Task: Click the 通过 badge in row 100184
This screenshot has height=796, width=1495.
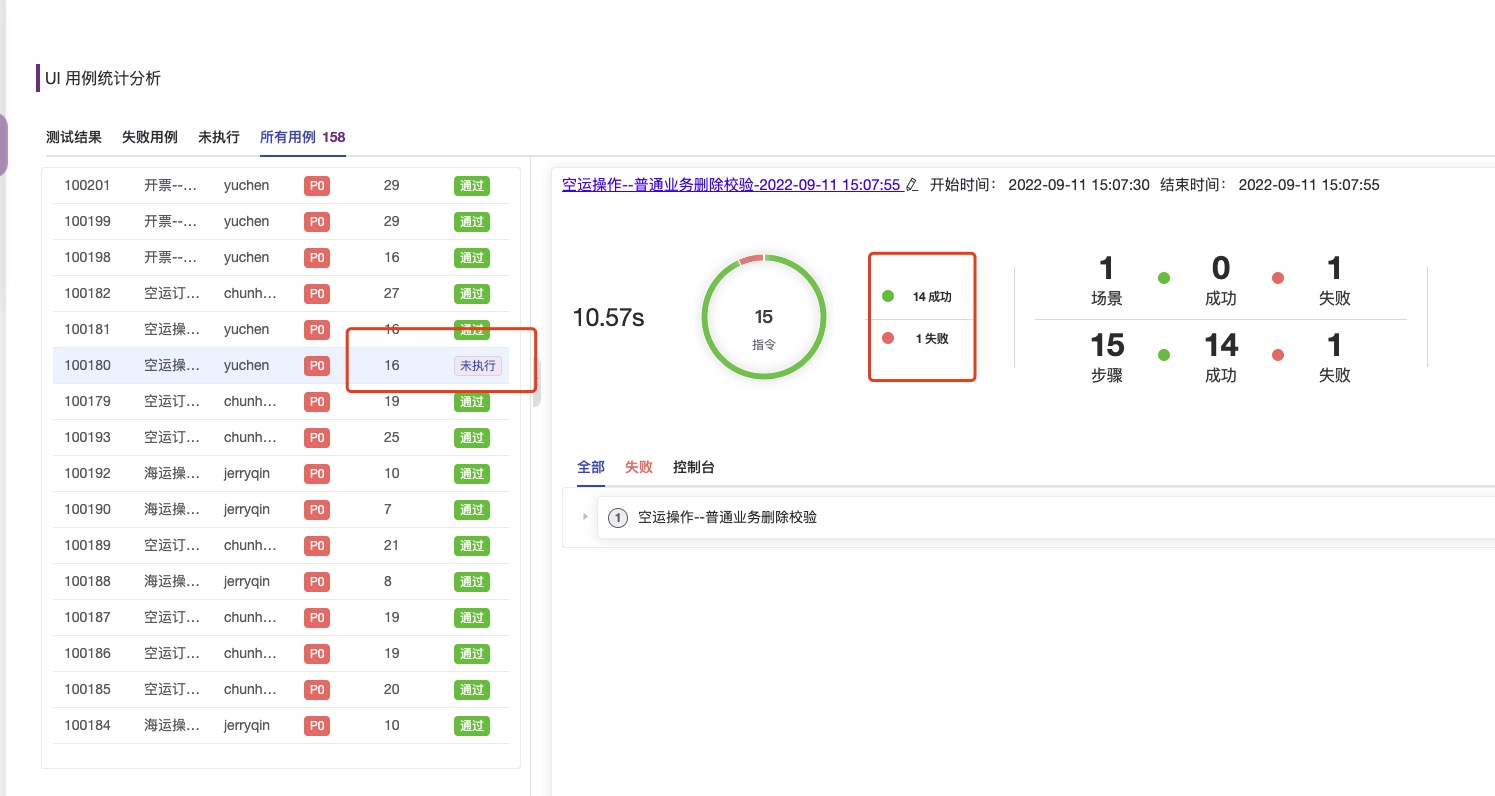Action: [x=471, y=726]
